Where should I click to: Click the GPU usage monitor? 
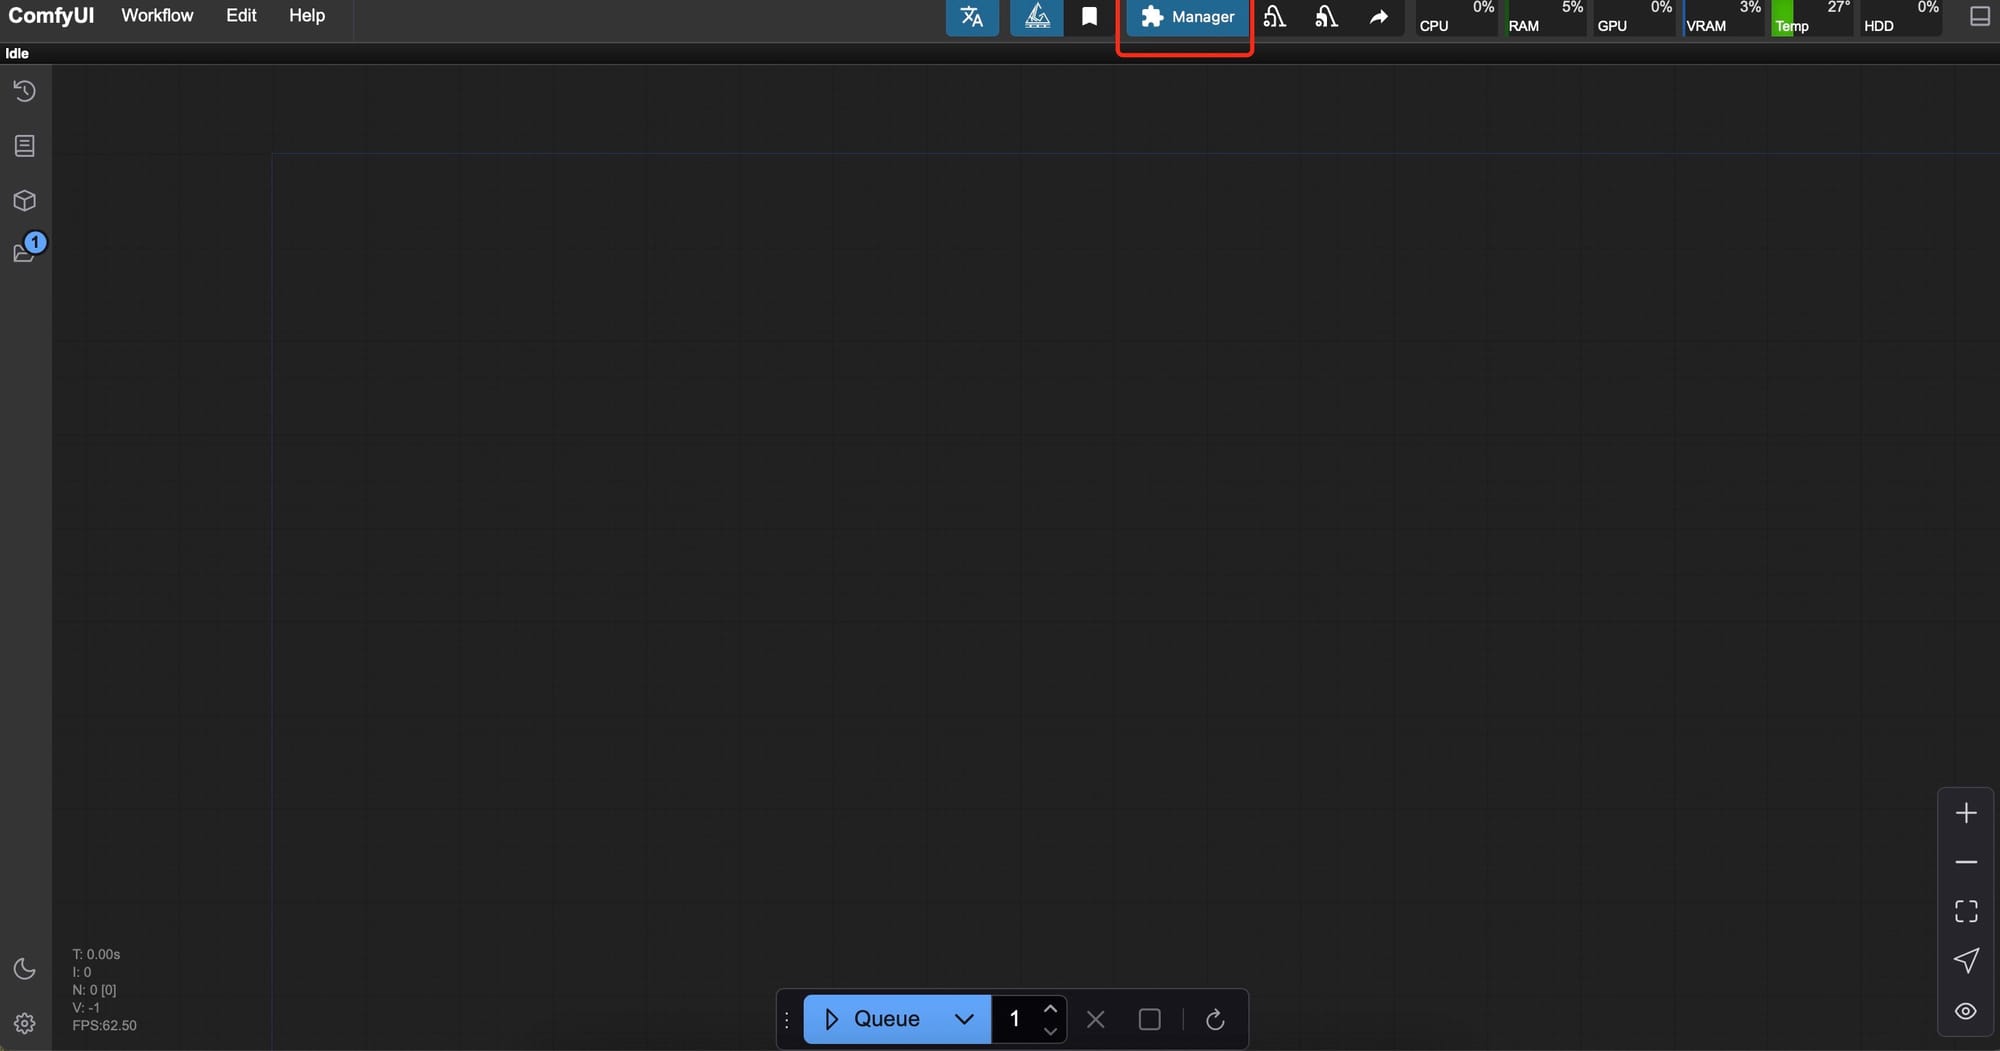[x=1634, y=17]
